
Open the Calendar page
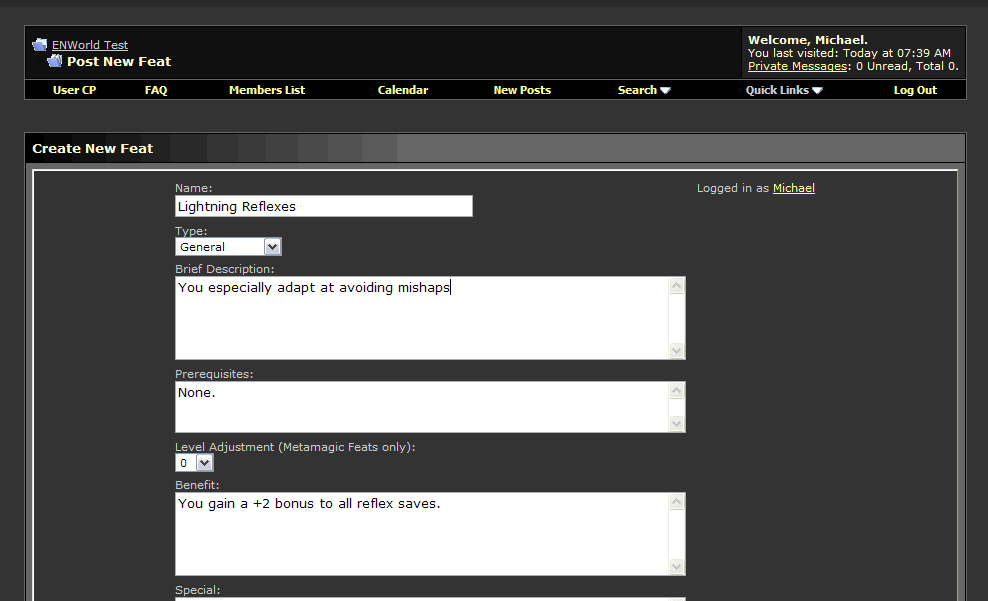tap(403, 90)
